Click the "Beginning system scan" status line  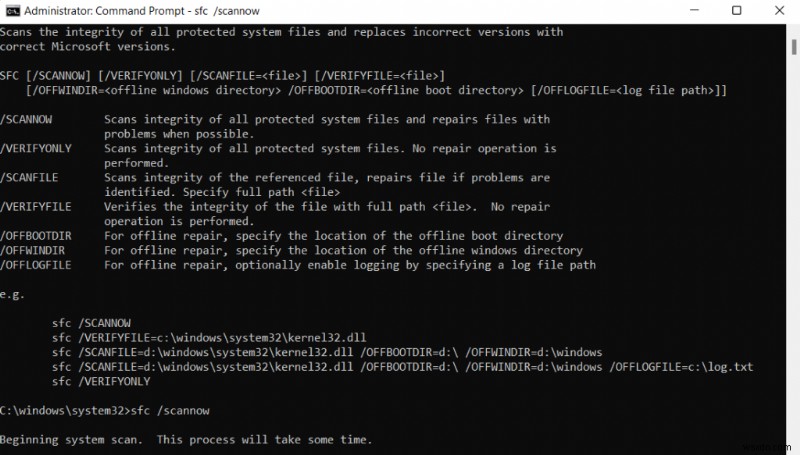[185, 439]
